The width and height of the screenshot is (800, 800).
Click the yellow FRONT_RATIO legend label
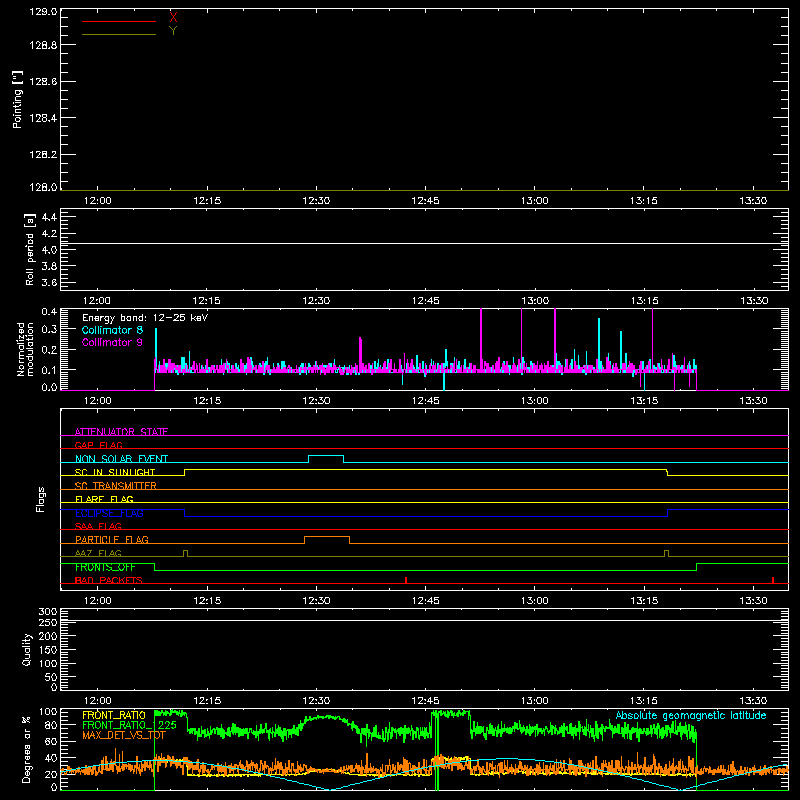[114, 715]
